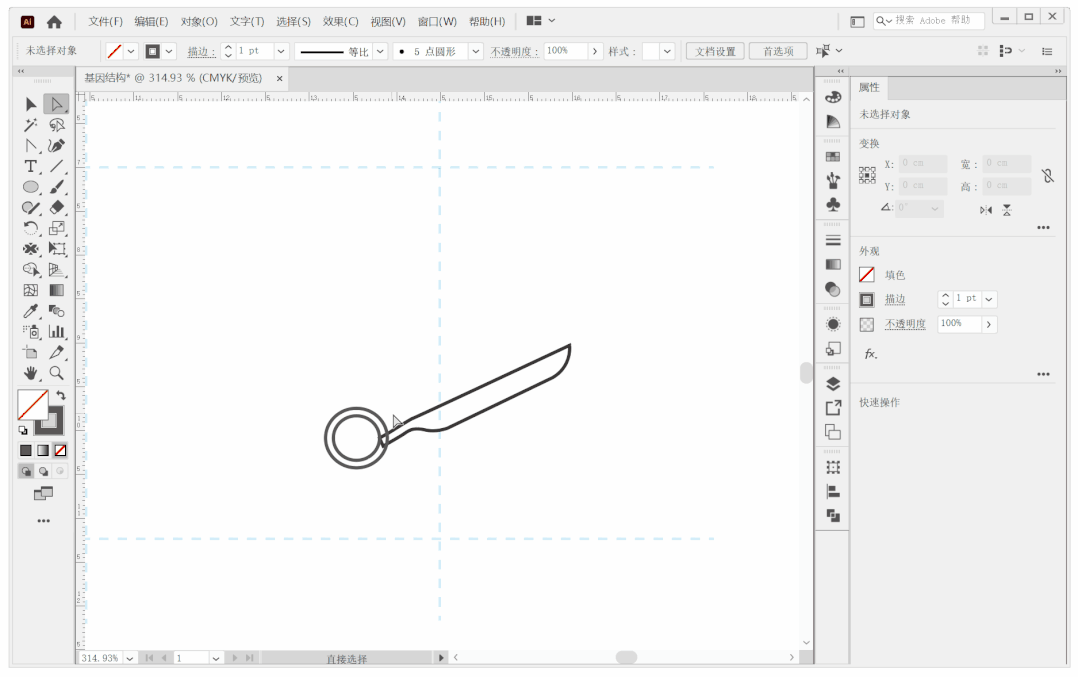Open the Symbols panel club icon
1078x677 pixels.
tap(833, 205)
